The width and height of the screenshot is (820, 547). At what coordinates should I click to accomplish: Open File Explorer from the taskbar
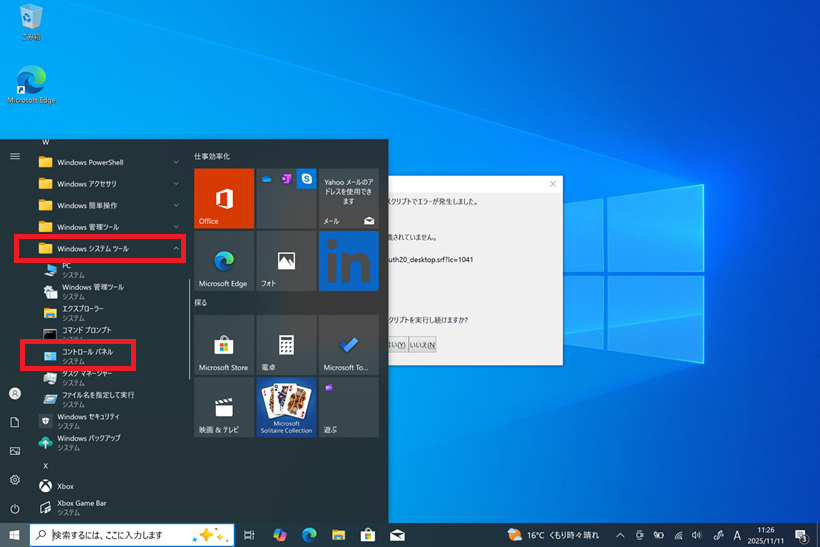coord(338,535)
